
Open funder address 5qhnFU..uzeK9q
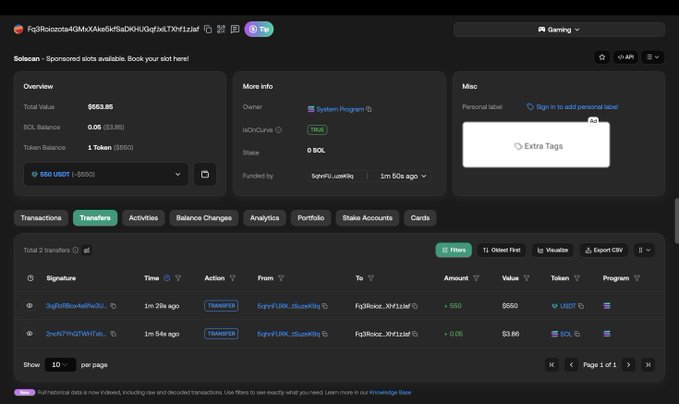tap(333, 176)
